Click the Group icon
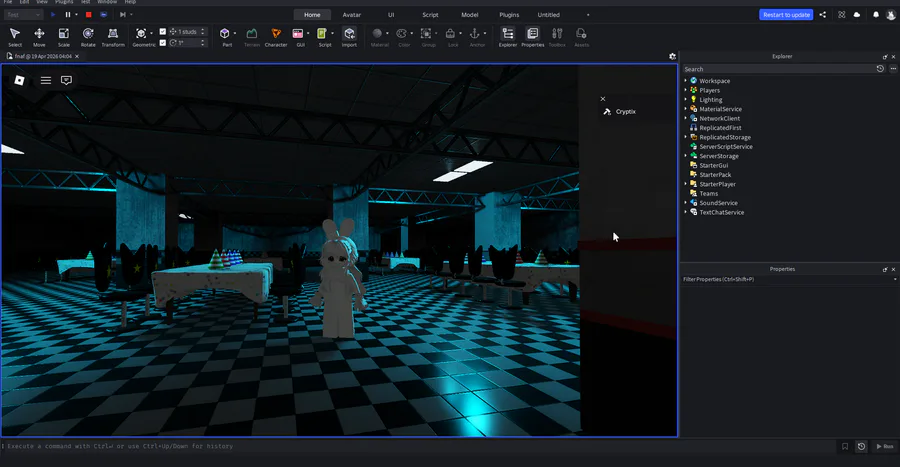 [x=426, y=33]
